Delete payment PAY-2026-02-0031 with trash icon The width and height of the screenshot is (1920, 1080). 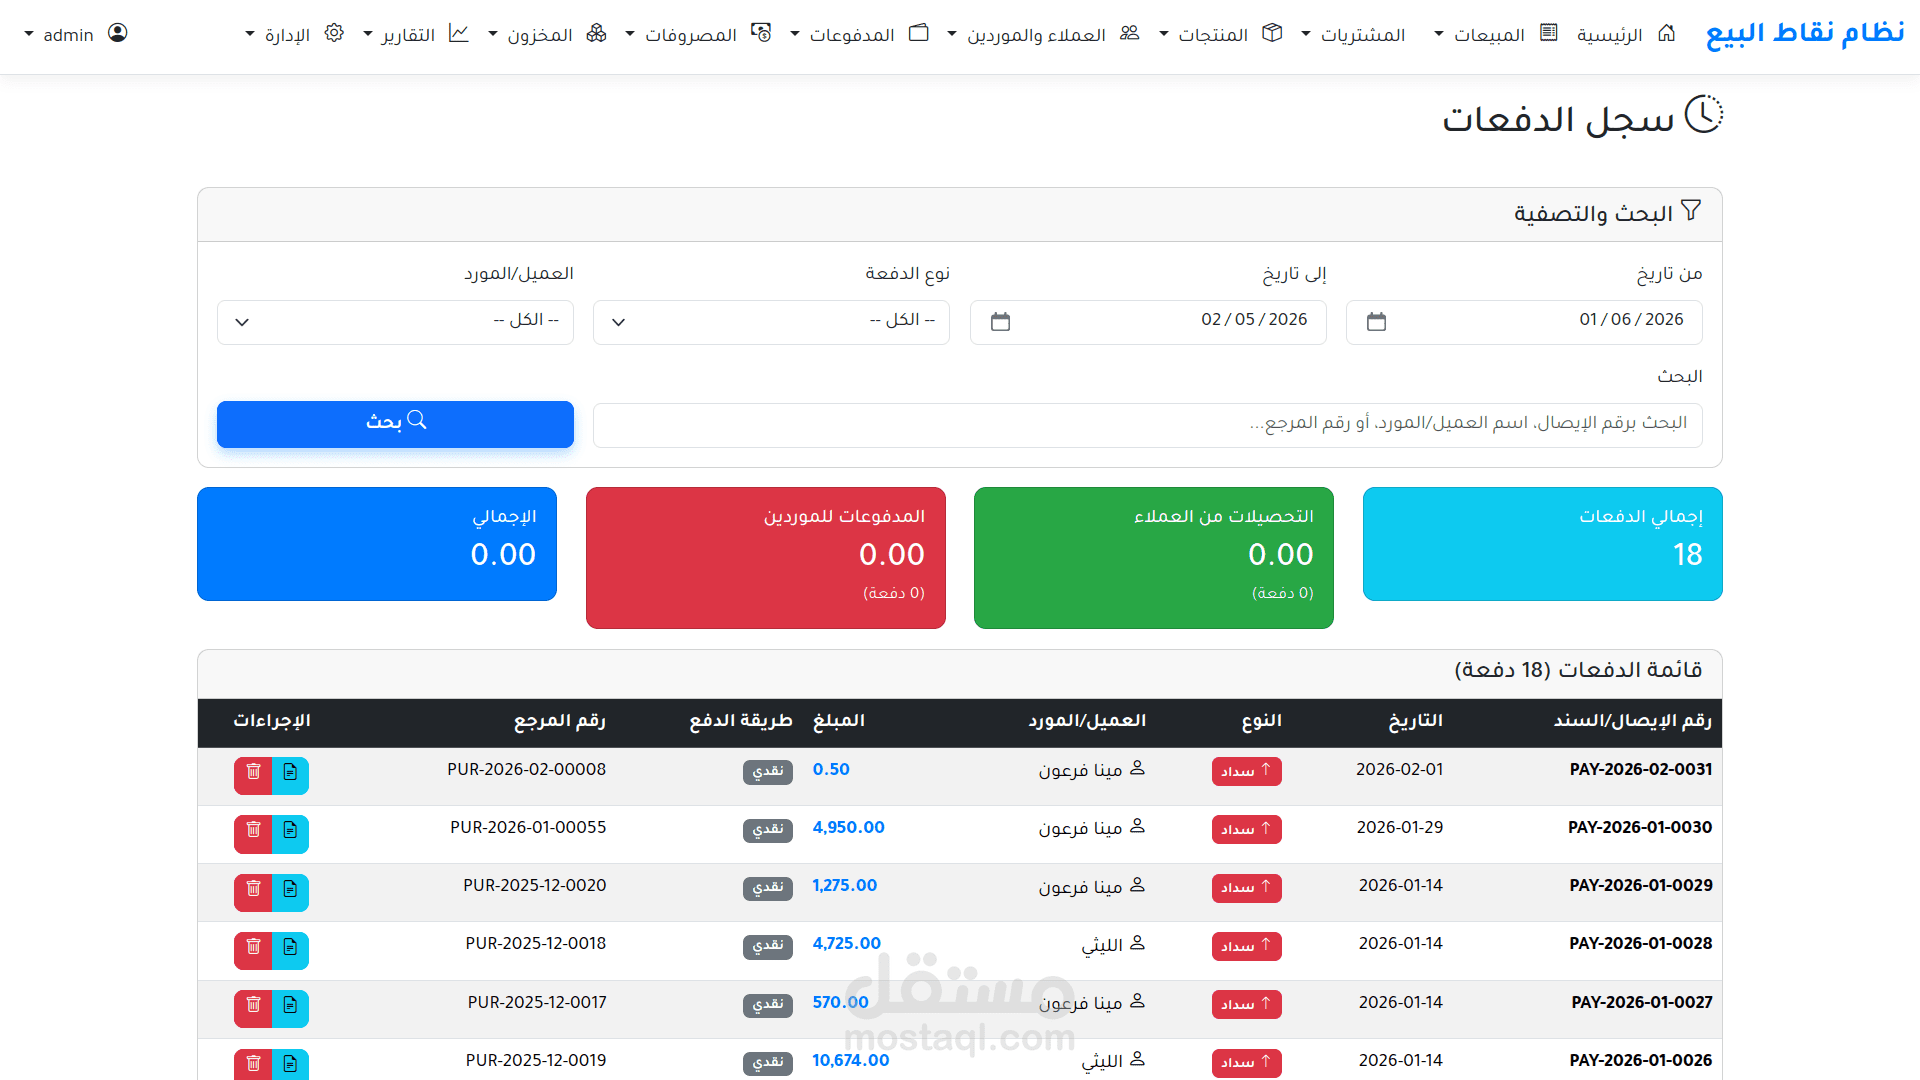click(253, 772)
